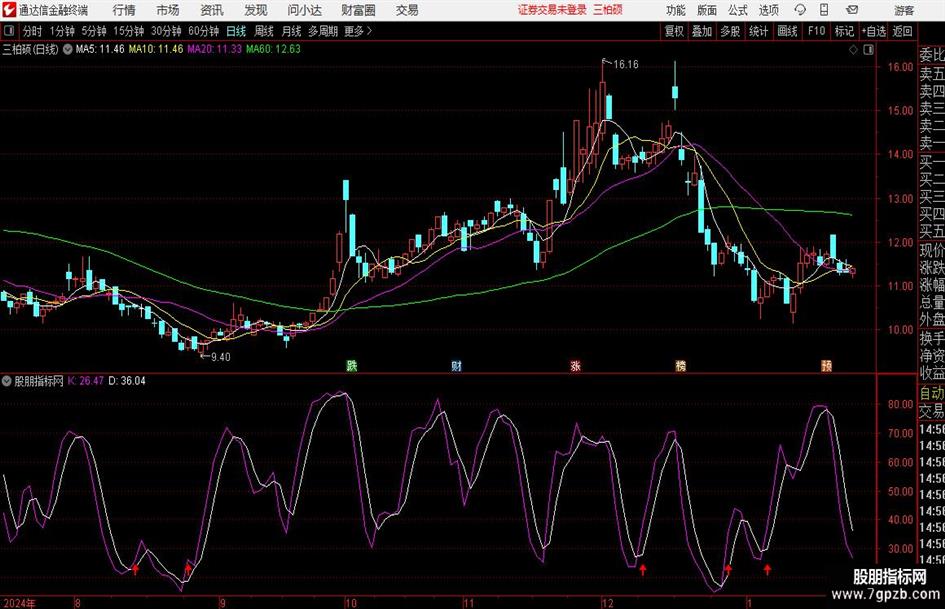Open the 发现 menu
Viewport: 945px width, 609px height.
coord(256,10)
